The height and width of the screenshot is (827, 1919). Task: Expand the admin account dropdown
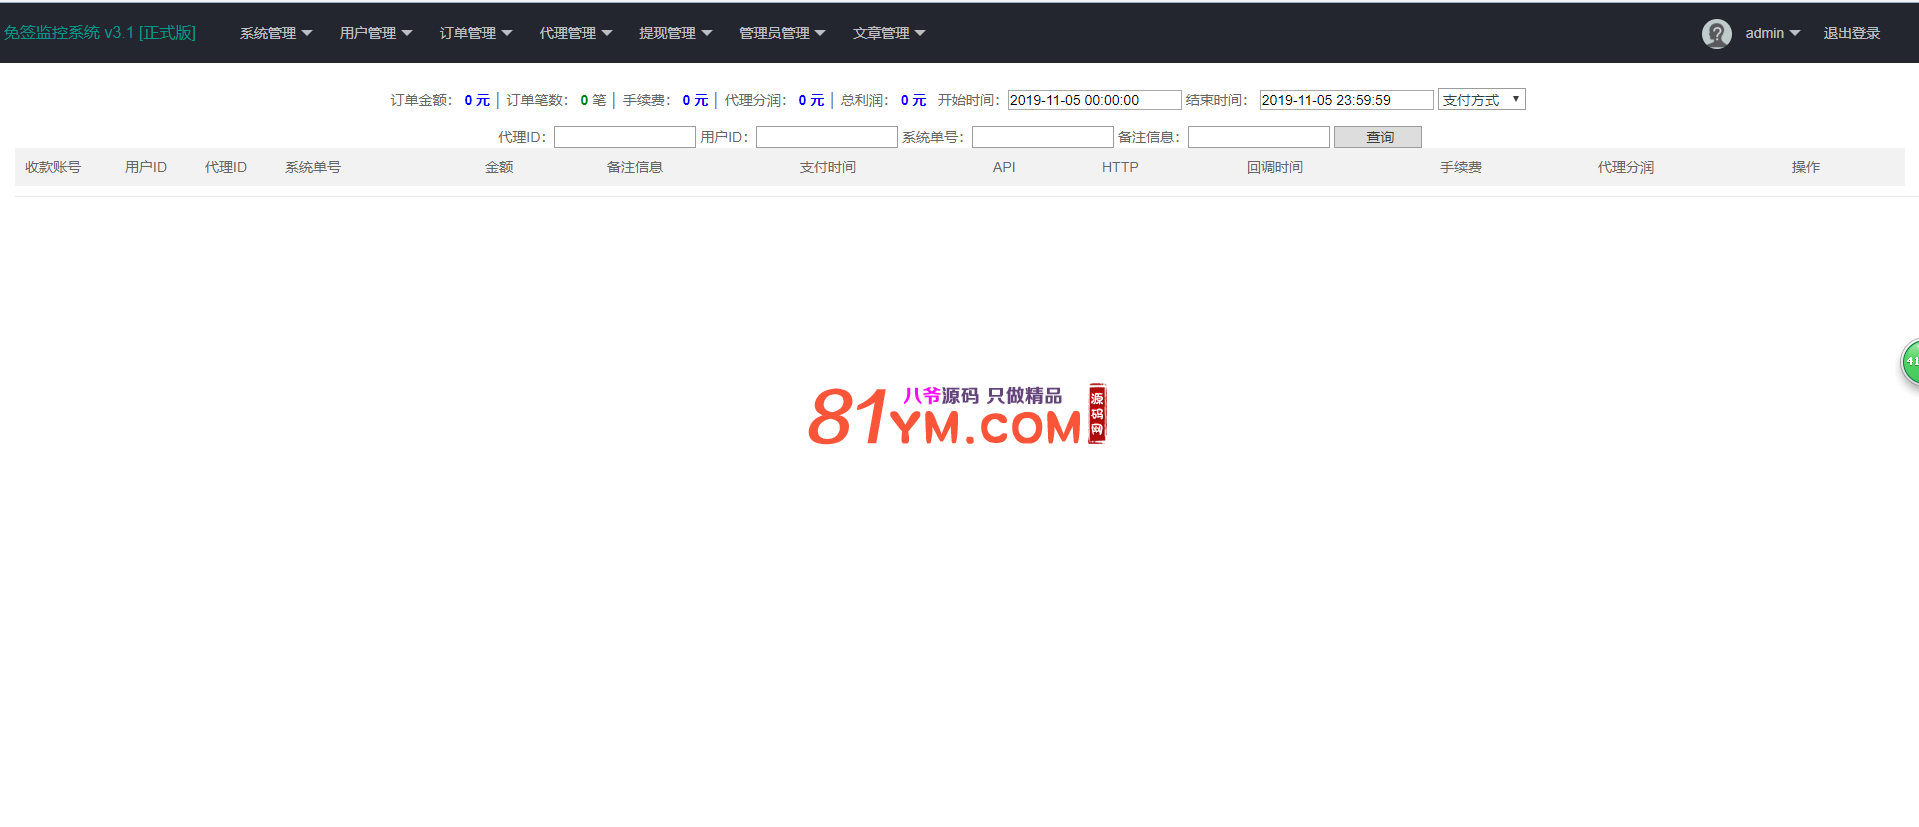pyautogui.click(x=1773, y=33)
